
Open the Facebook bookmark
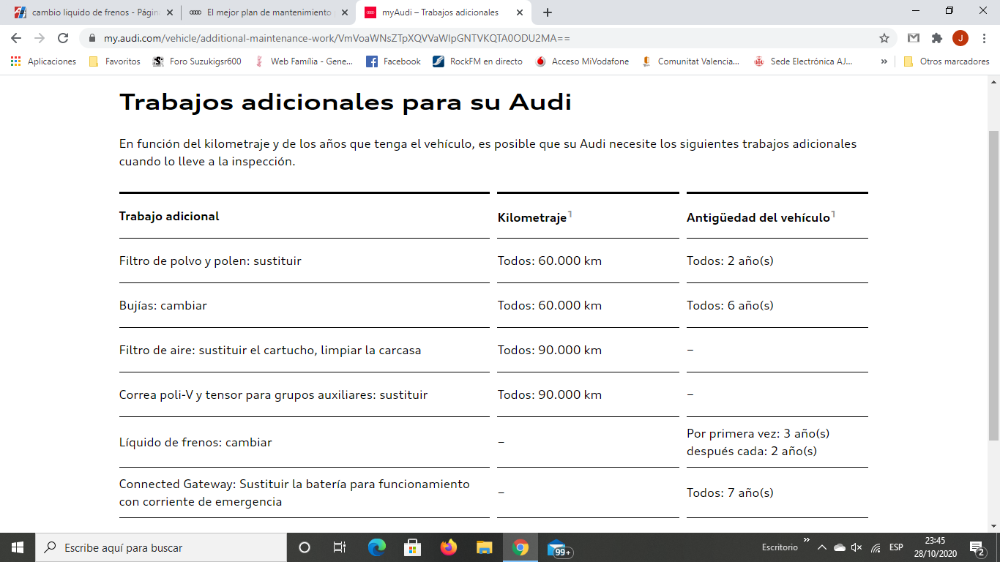click(x=393, y=61)
